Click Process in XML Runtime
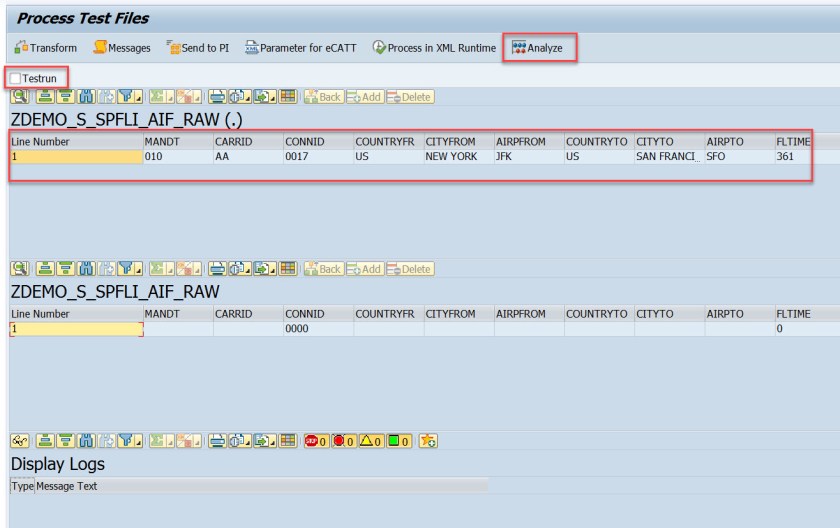The height and width of the screenshot is (528, 840). coord(434,48)
